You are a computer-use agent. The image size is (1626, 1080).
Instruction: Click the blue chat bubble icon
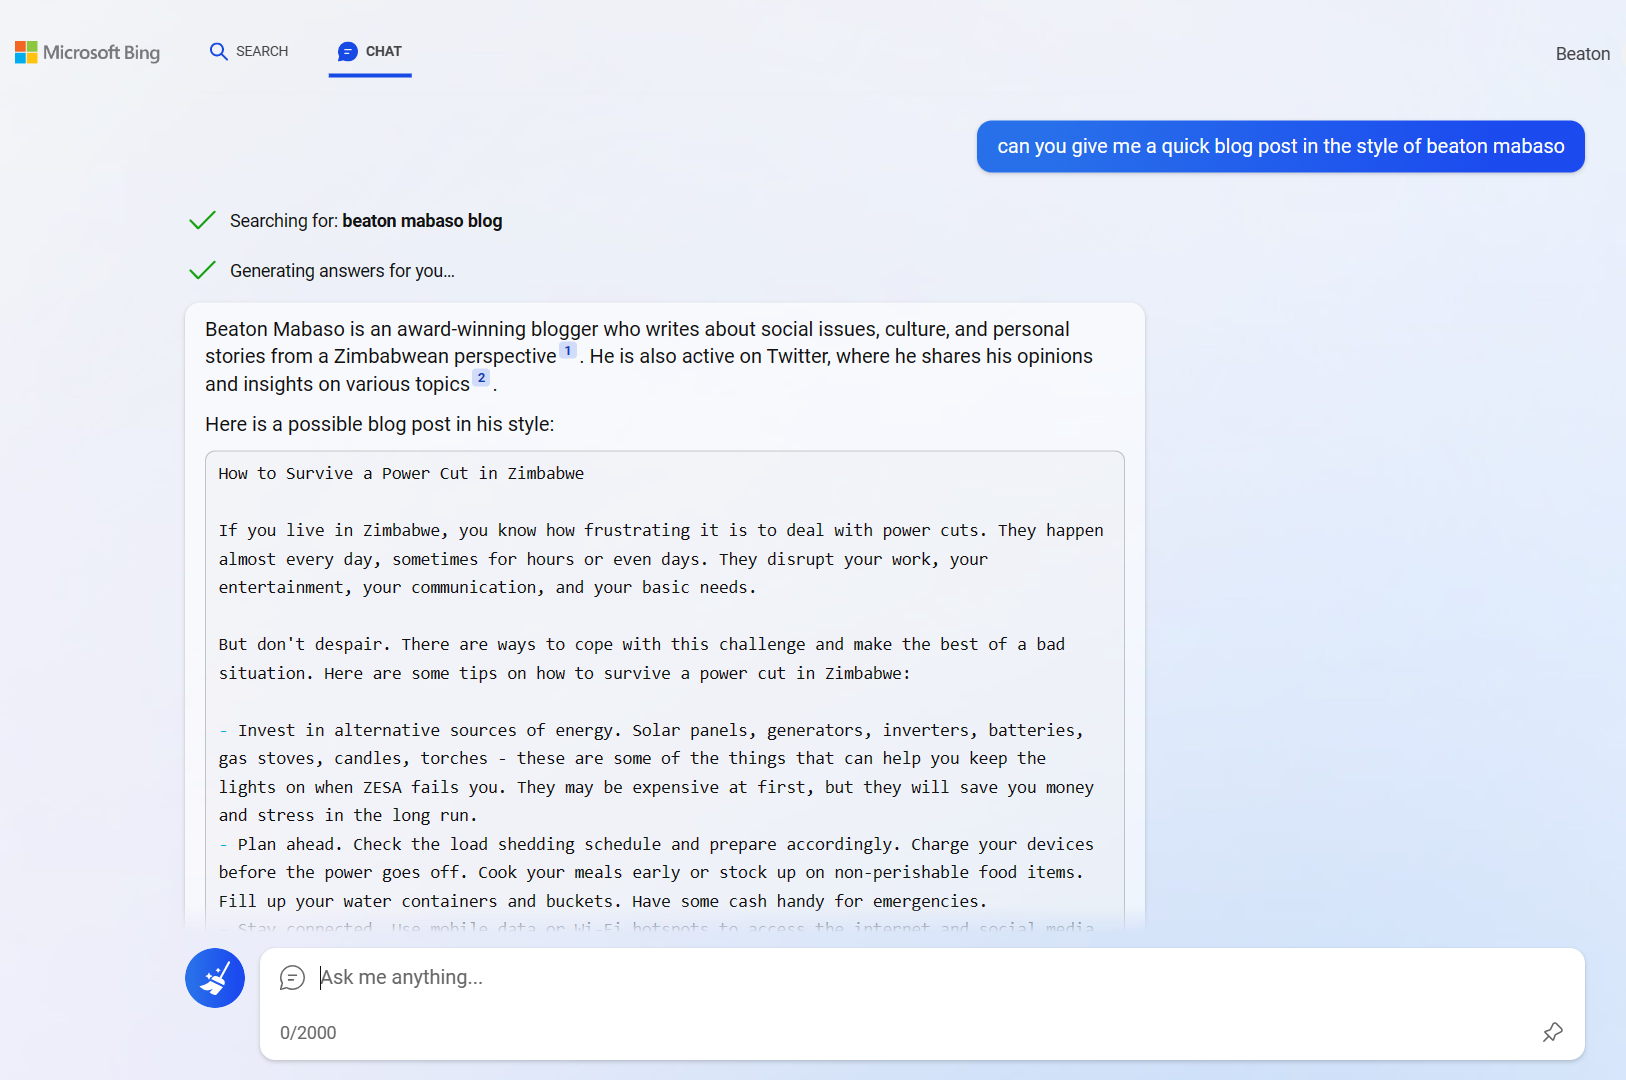point(347,51)
